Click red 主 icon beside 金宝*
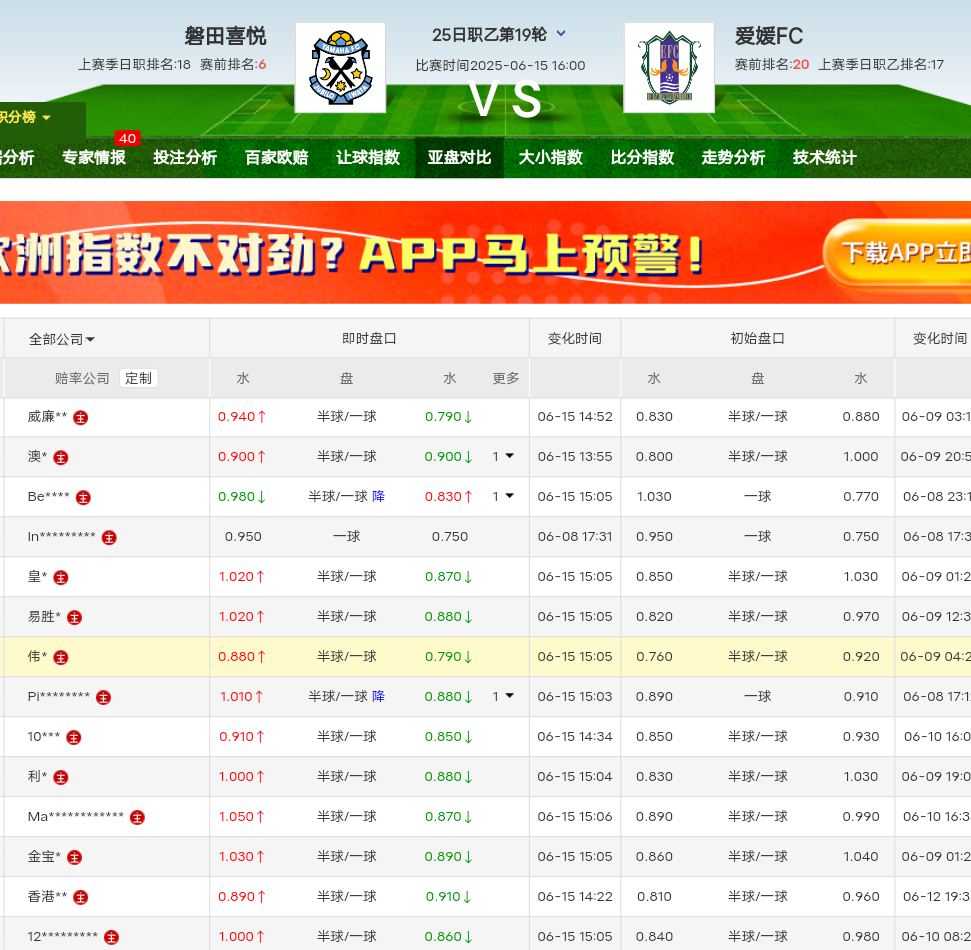Image resolution: width=971 pixels, height=950 pixels. [74, 857]
